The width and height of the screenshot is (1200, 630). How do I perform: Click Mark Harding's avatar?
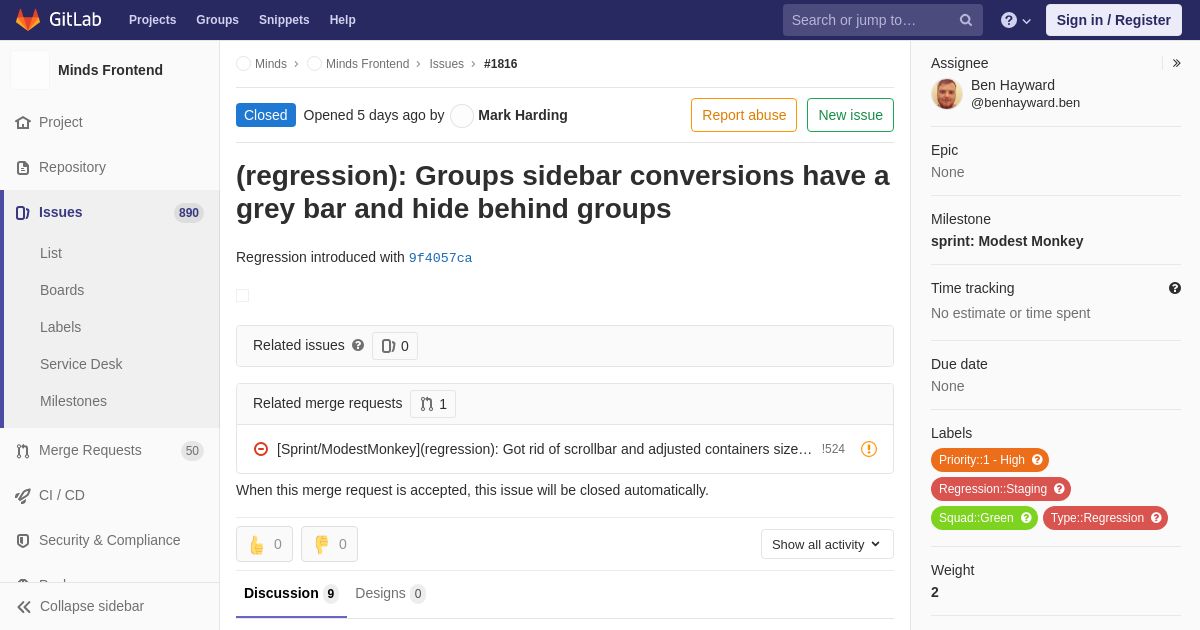click(462, 116)
